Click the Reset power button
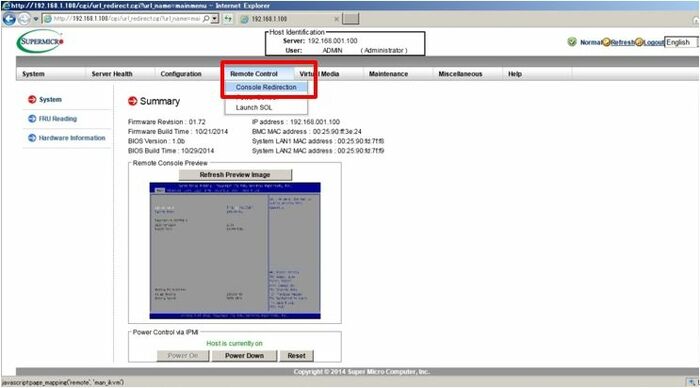 296,355
